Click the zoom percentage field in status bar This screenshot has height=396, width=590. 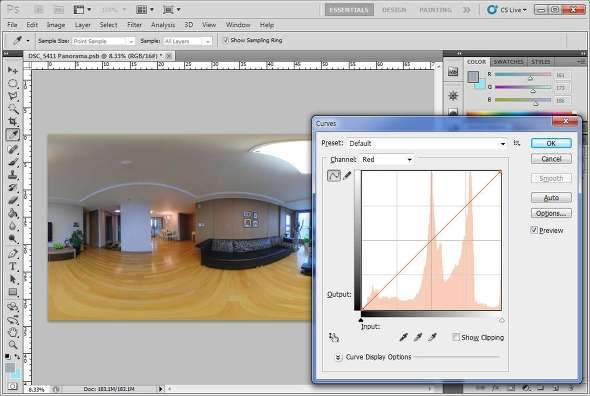38,389
